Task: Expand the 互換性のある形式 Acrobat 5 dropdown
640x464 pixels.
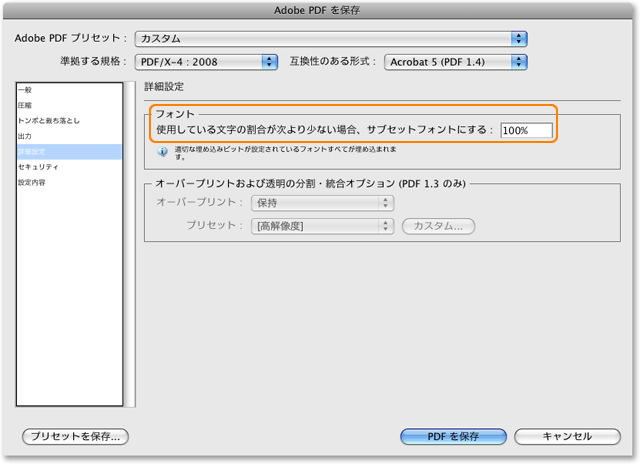Action: [x=455, y=62]
